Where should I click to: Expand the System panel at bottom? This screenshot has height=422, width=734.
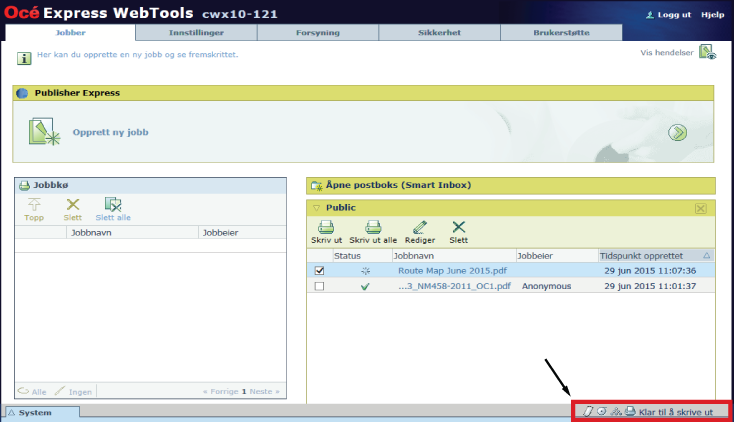42,413
